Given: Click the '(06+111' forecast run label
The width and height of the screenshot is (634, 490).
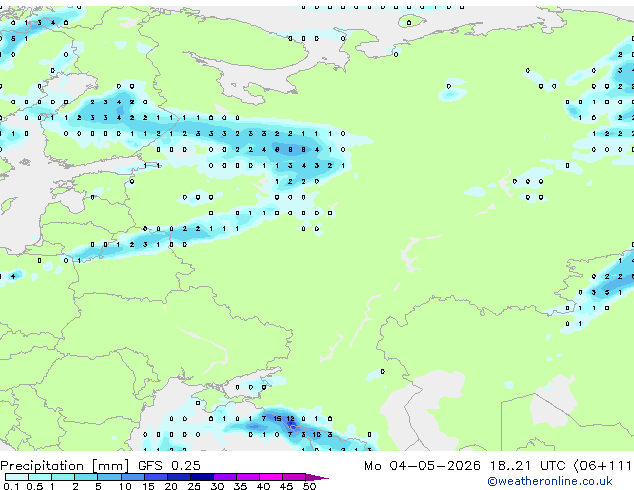Looking at the screenshot, I should pos(603,466).
